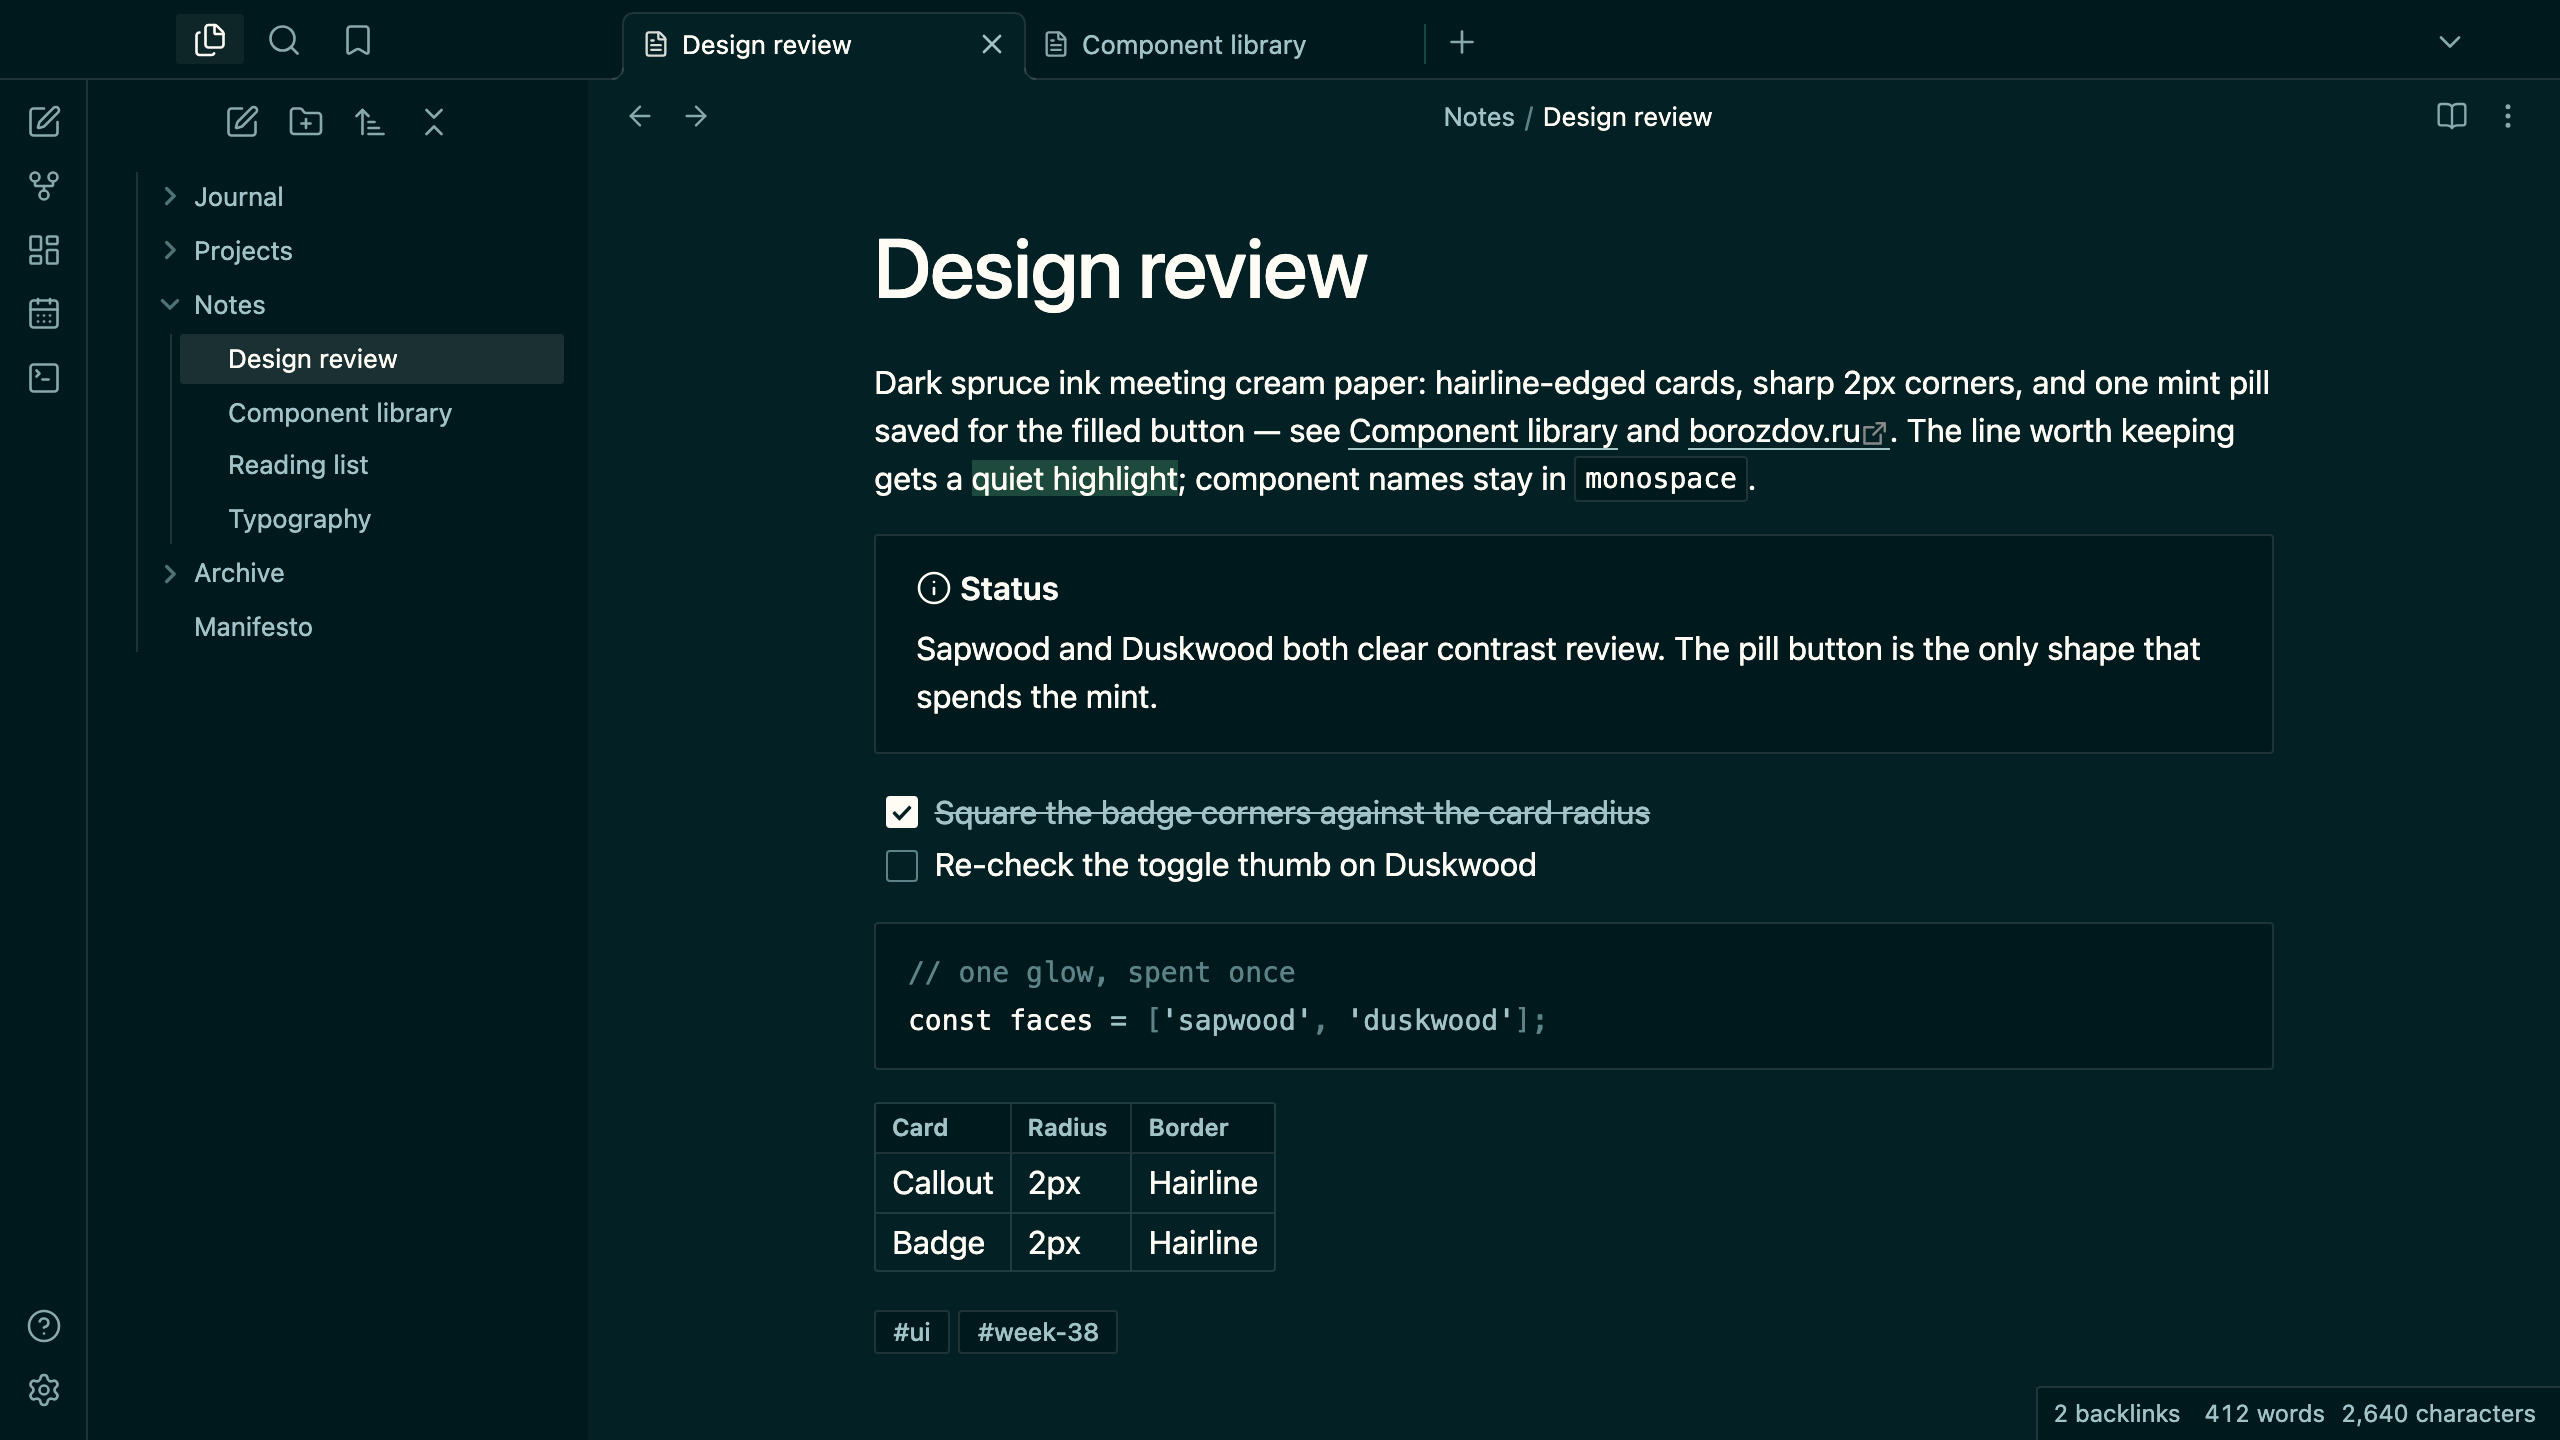Navigate back with left arrow
The height and width of the screenshot is (1440, 2560).
[x=640, y=117]
